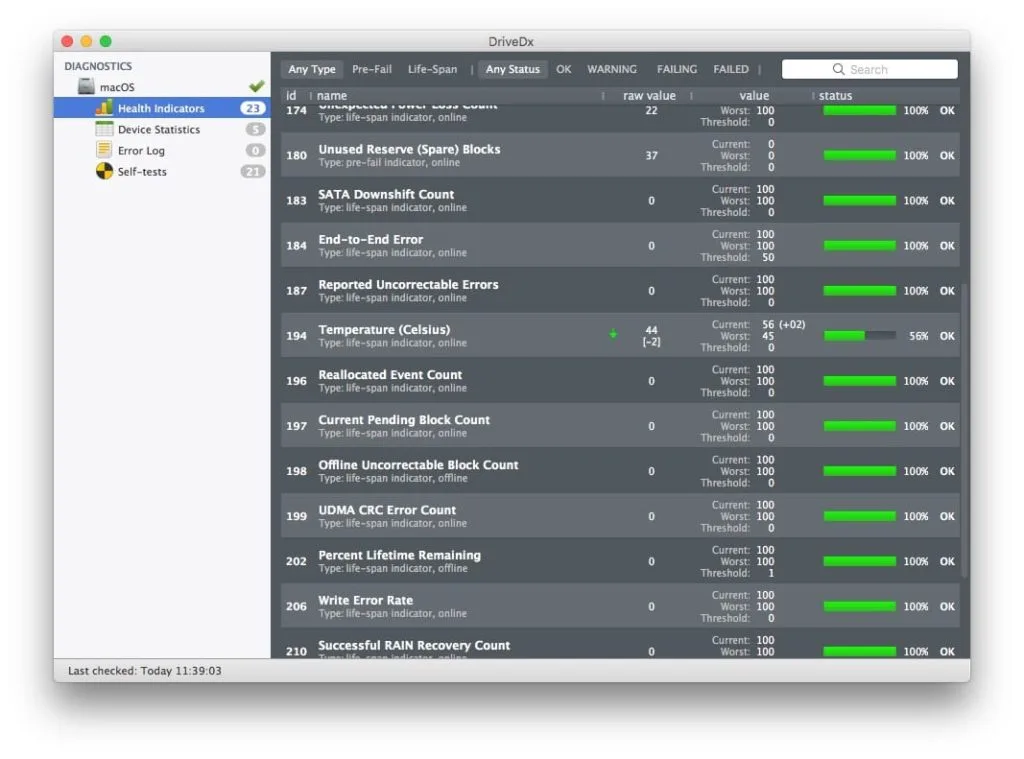1024x759 pixels.
Task: Sort by the raw value column header
Action: tap(649, 95)
